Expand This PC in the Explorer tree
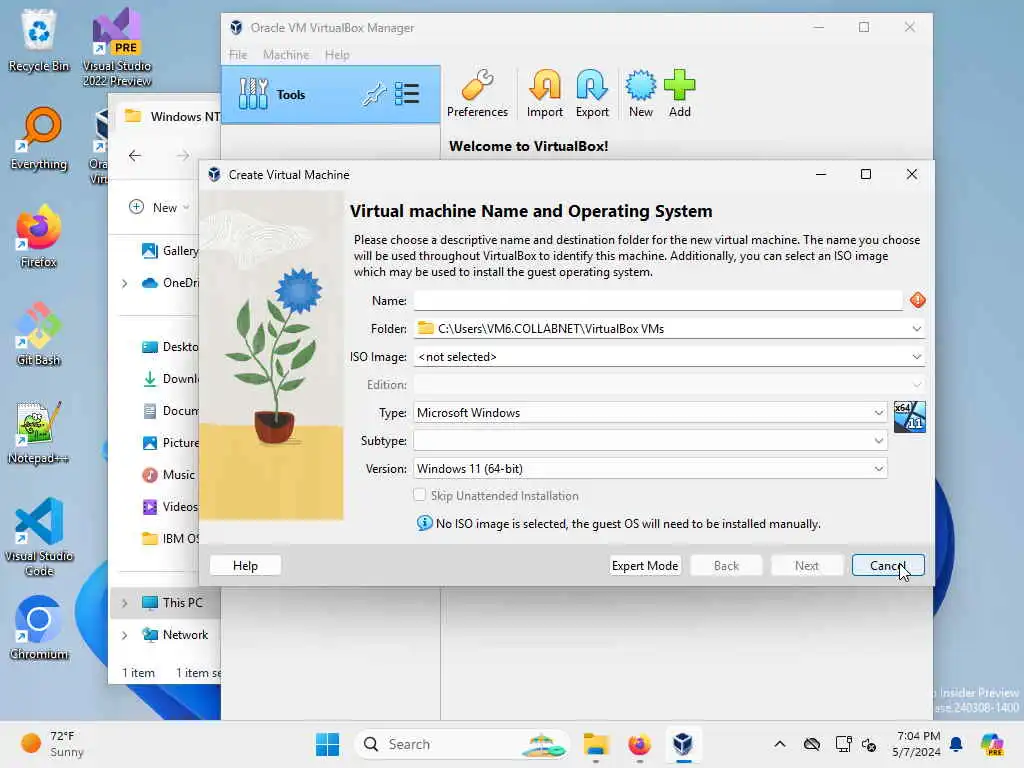Image resolution: width=1024 pixels, height=768 pixels. 125,603
